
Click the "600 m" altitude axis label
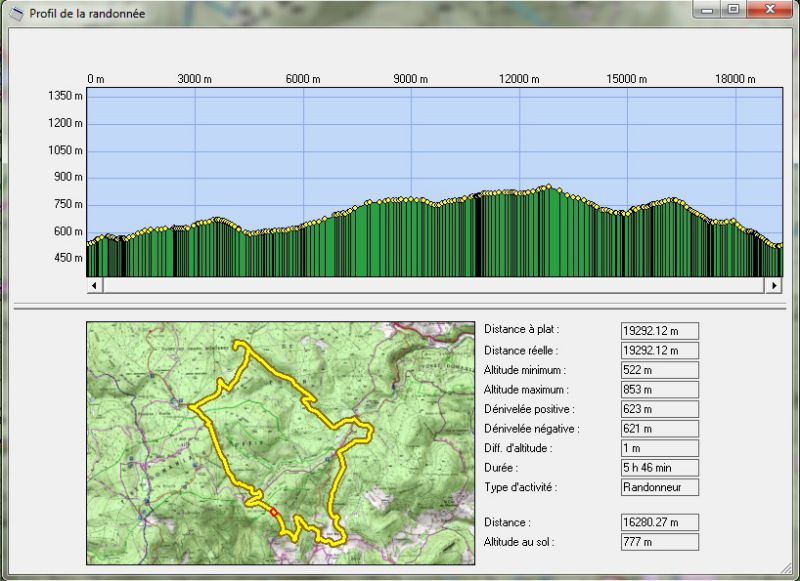tap(68, 232)
